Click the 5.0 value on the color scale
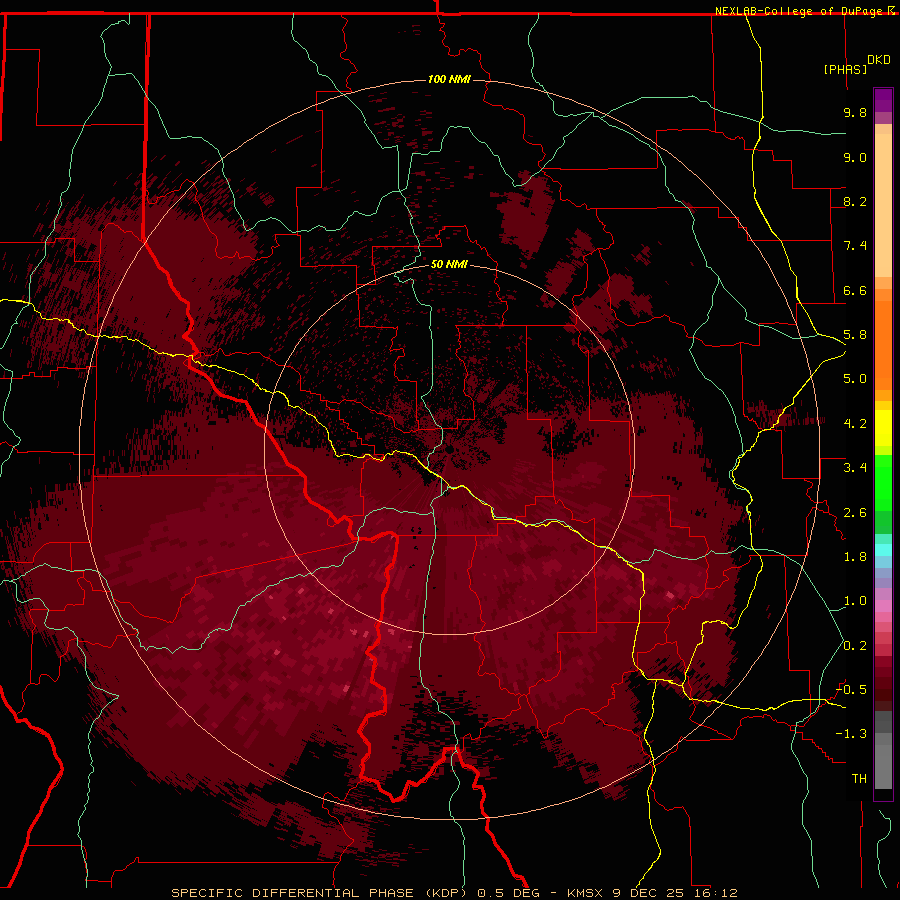The image size is (900, 900). tap(855, 379)
